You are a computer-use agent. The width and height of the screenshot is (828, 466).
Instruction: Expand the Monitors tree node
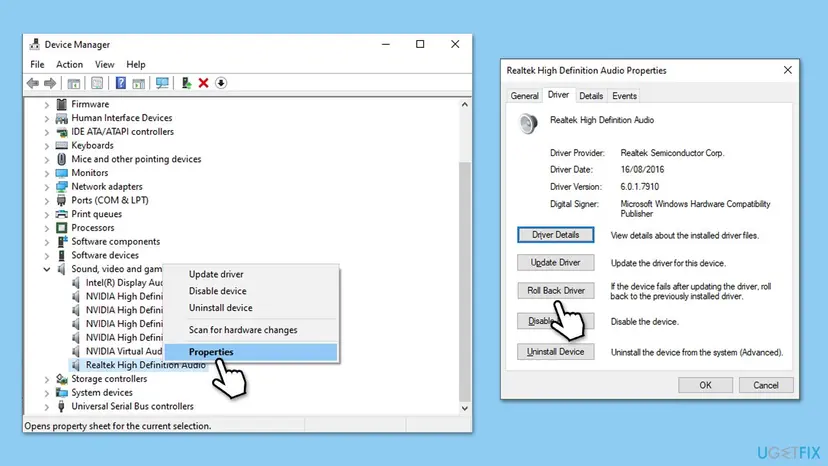[x=46, y=173]
